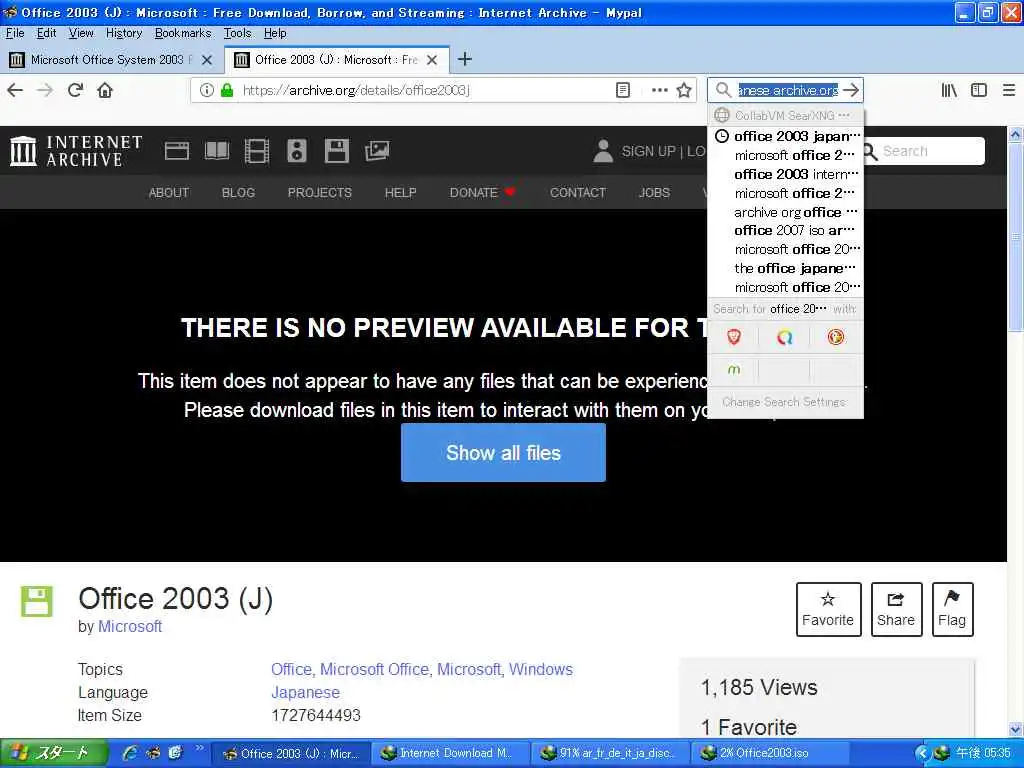Screen dimensions: 1024x768
Task: Click the Favorite button
Action: click(x=827, y=609)
